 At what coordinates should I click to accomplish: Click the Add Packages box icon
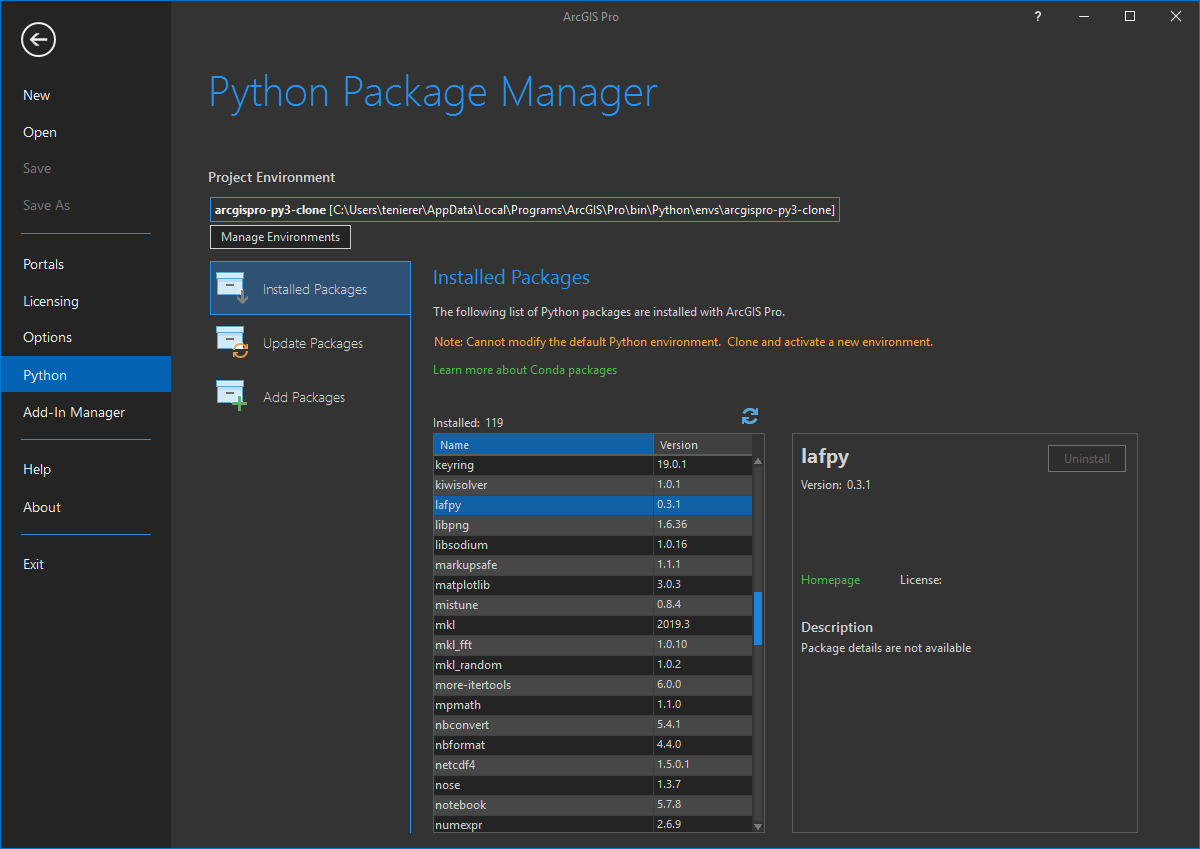[232, 396]
